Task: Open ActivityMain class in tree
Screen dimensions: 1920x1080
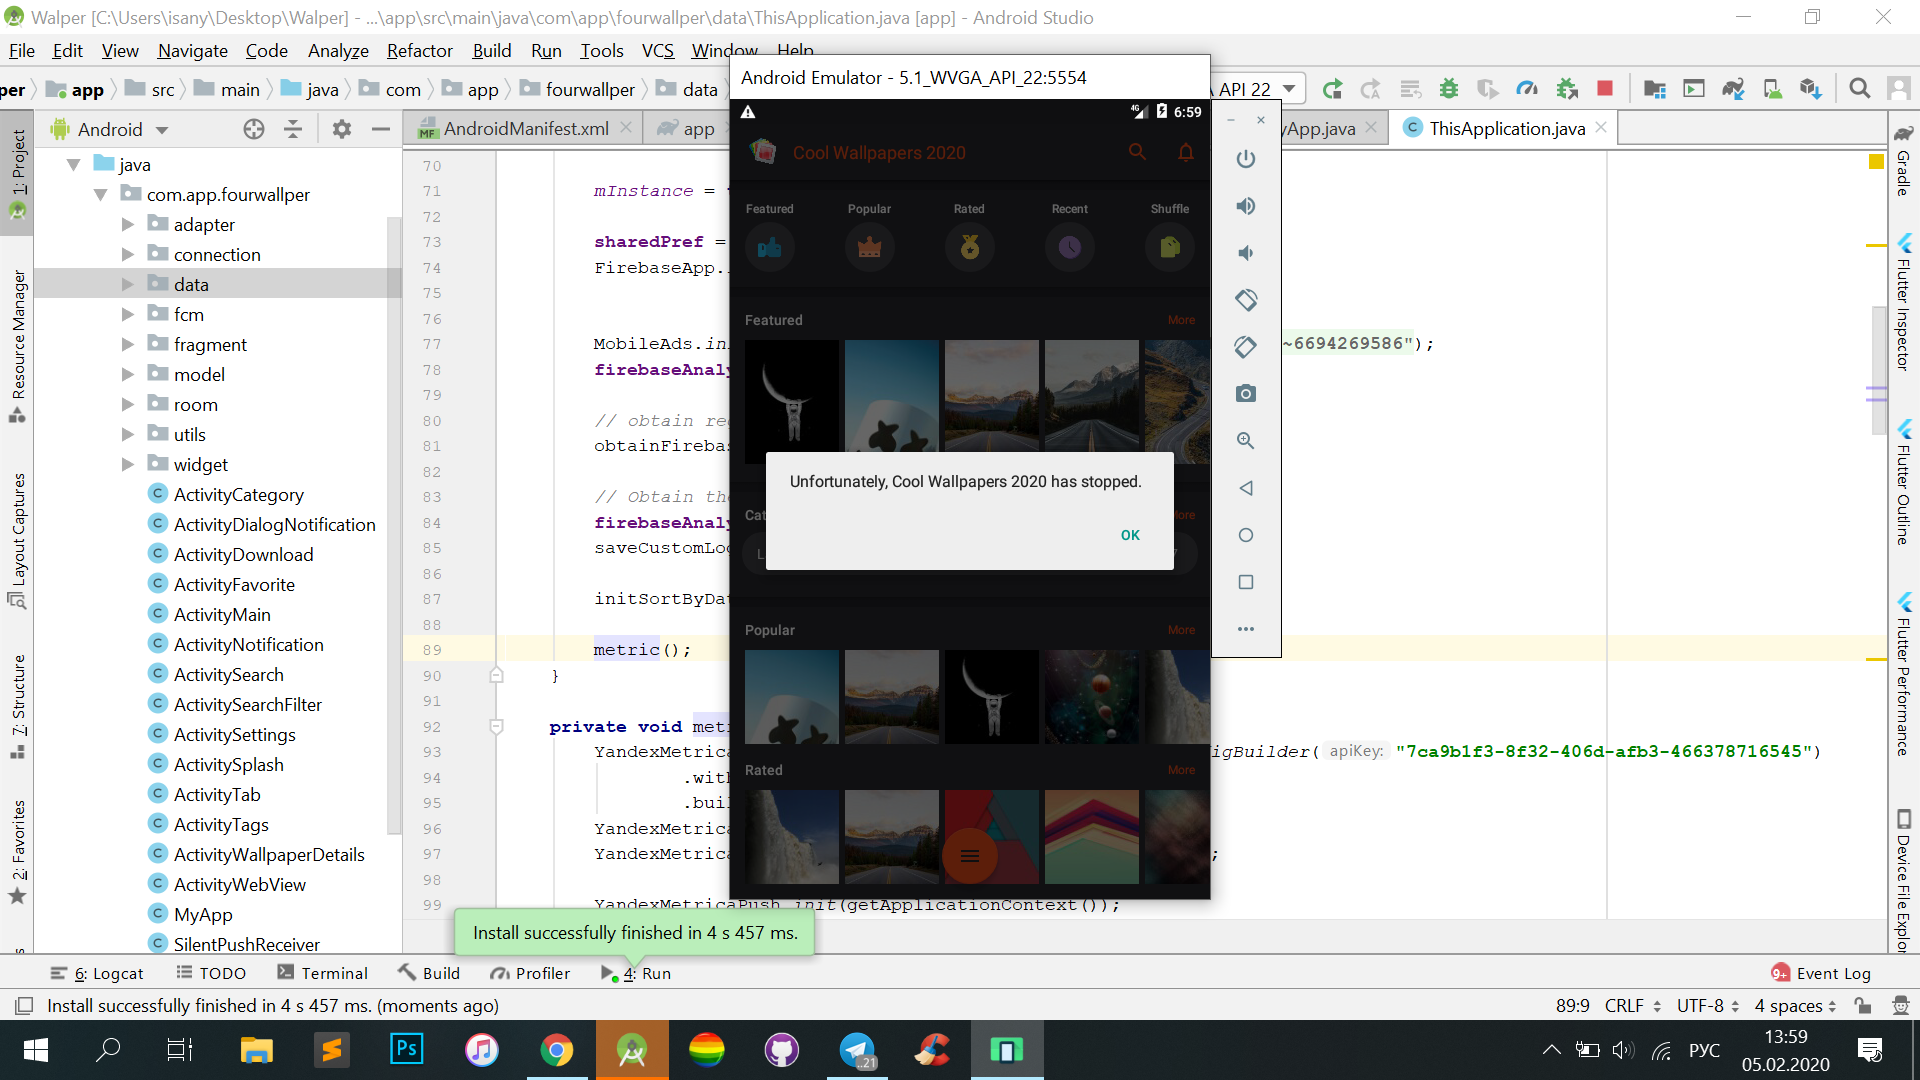Action: click(222, 615)
